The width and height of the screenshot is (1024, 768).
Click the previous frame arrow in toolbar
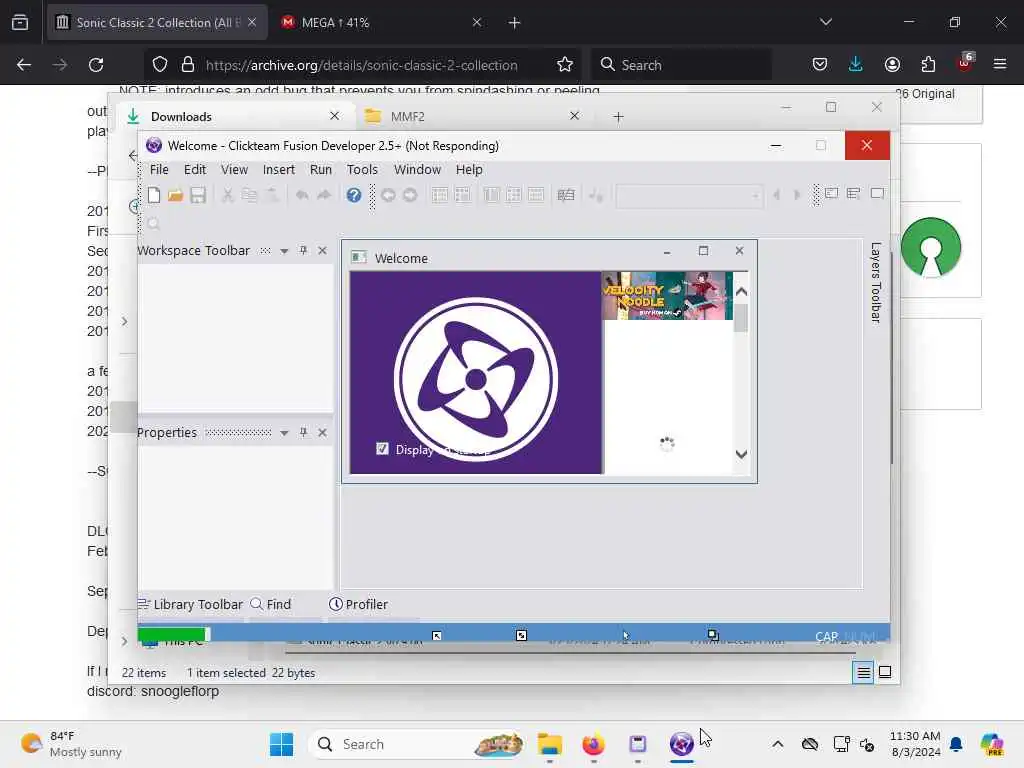(776, 195)
